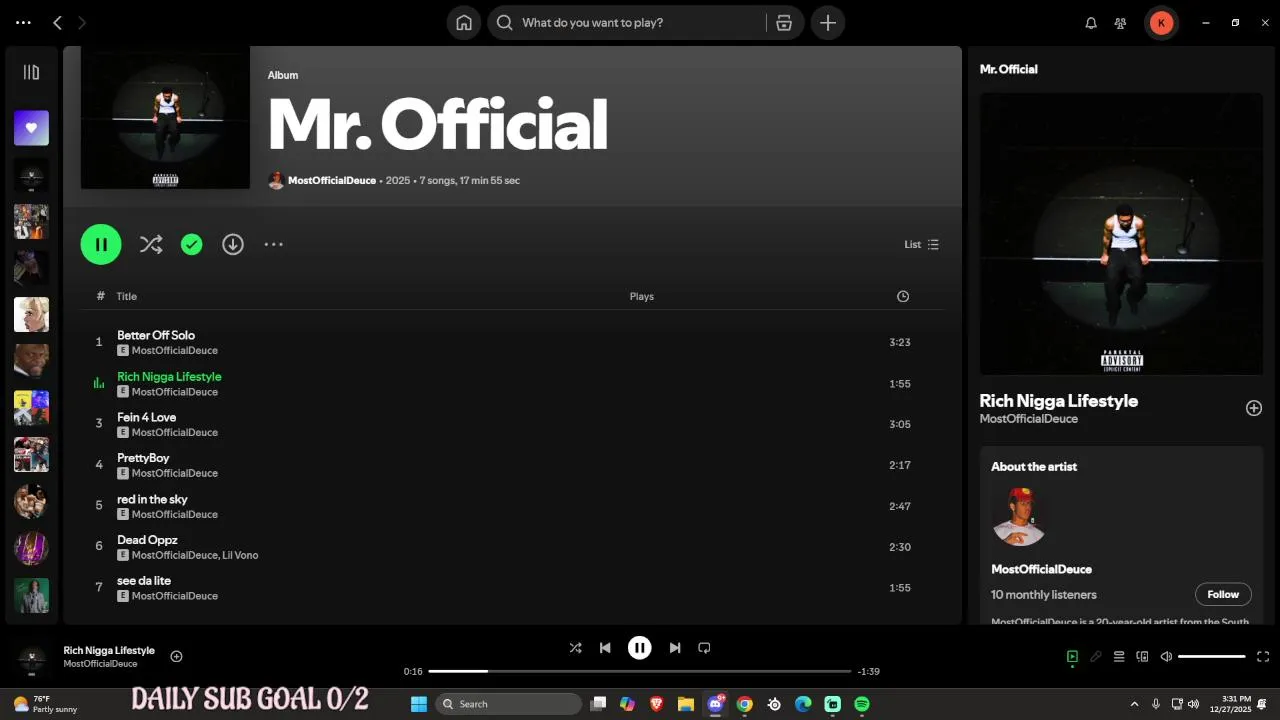This screenshot has width=1280, height=720.
Task: Open Friend Activity icon
Action: (x=1121, y=23)
